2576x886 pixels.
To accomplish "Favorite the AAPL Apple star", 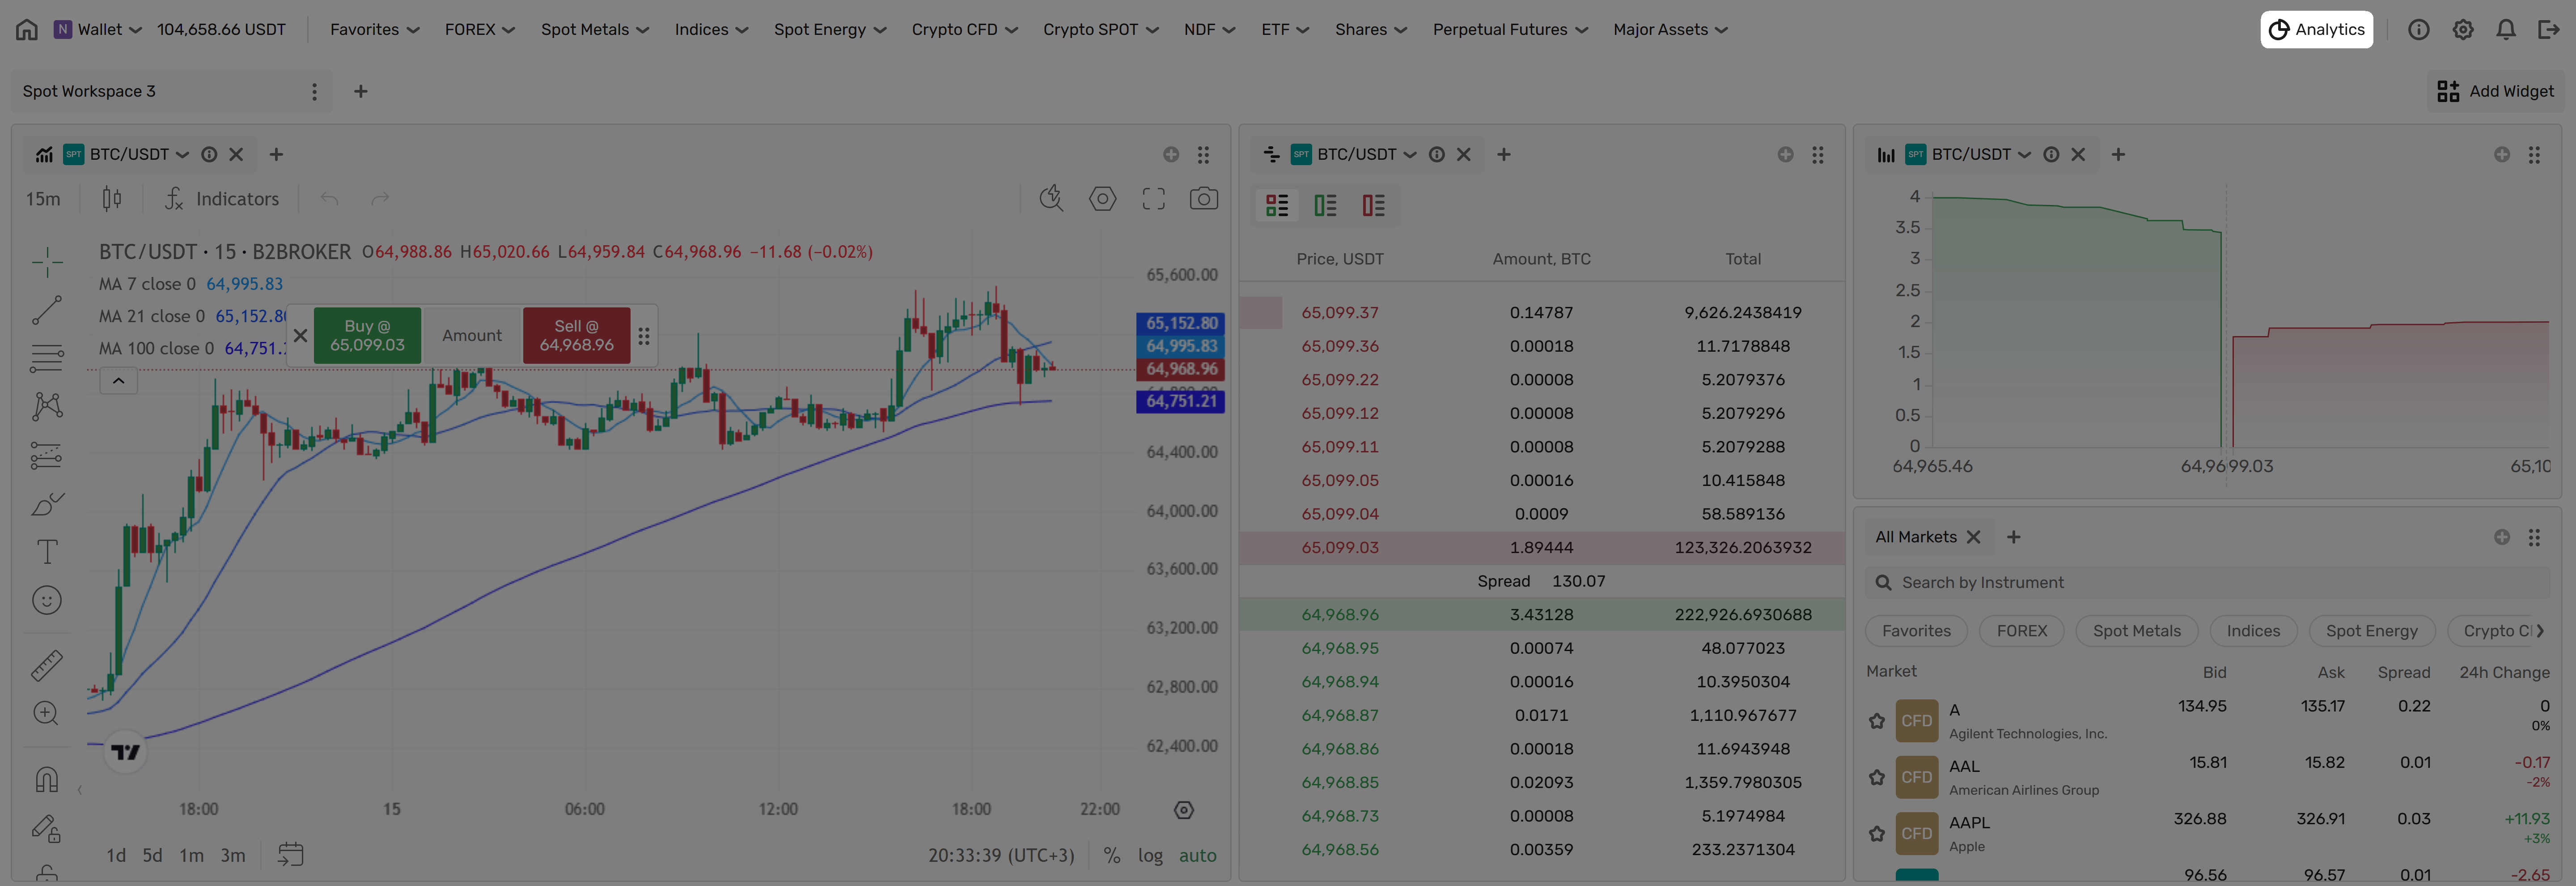I will point(1877,833).
